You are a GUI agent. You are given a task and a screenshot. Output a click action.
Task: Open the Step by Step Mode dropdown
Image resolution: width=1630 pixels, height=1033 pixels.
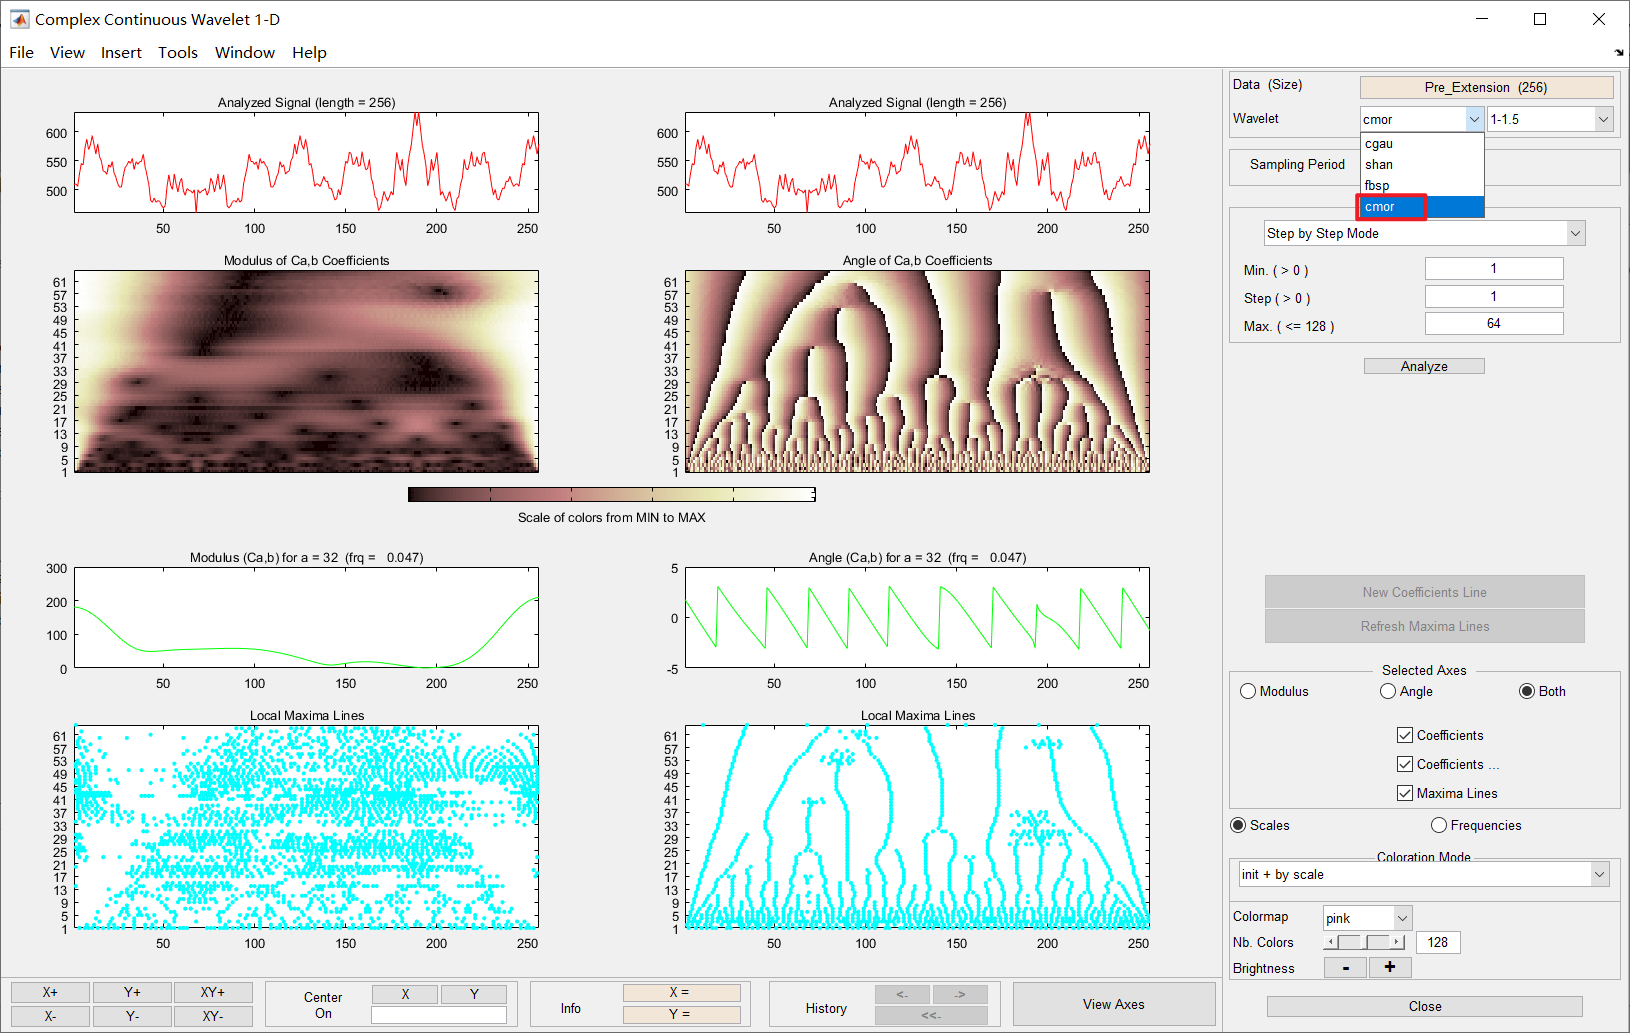pos(1424,233)
